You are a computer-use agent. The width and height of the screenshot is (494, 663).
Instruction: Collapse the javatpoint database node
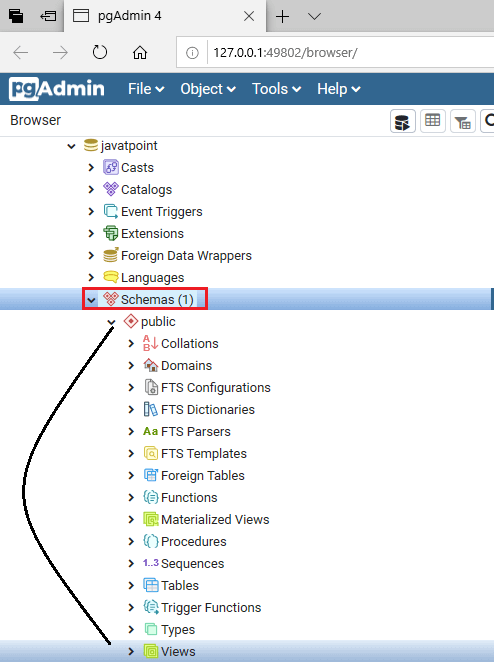click(71, 146)
